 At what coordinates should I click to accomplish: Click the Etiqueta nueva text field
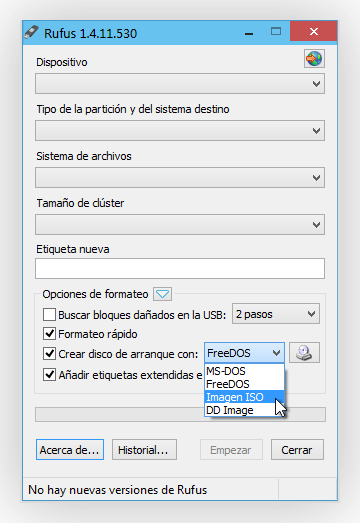tap(180, 269)
